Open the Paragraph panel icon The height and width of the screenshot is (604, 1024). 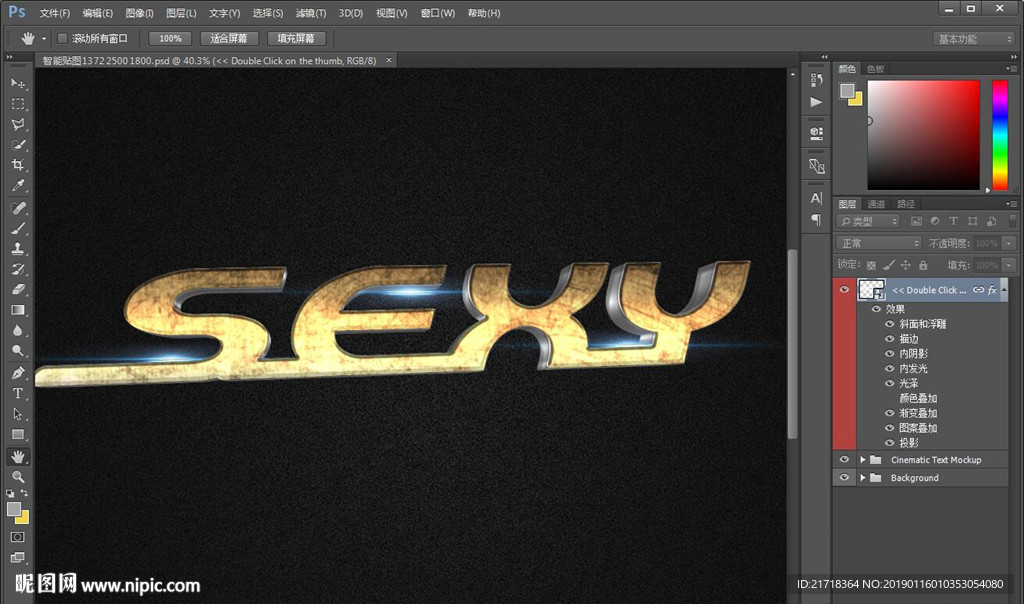click(x=816, y=219)
